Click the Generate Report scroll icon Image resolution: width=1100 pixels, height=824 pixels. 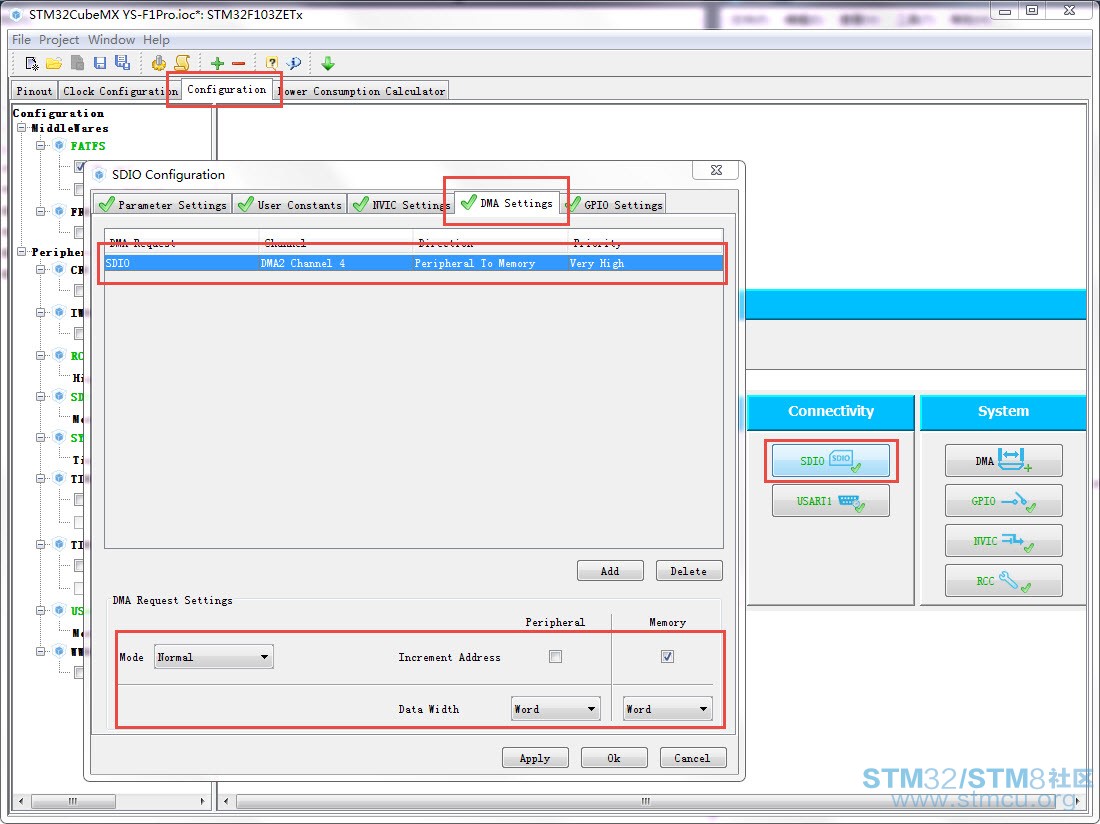tap(182, 63)
